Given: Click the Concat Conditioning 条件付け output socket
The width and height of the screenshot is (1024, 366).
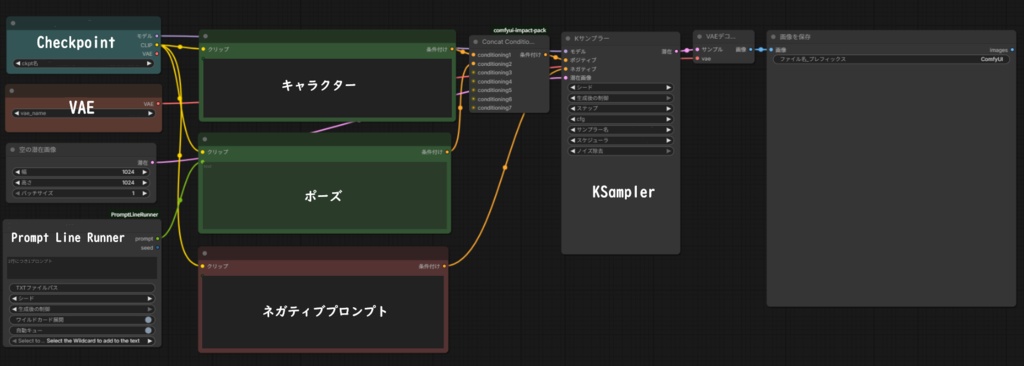Looking at the screenshot, I should [545, 55].
